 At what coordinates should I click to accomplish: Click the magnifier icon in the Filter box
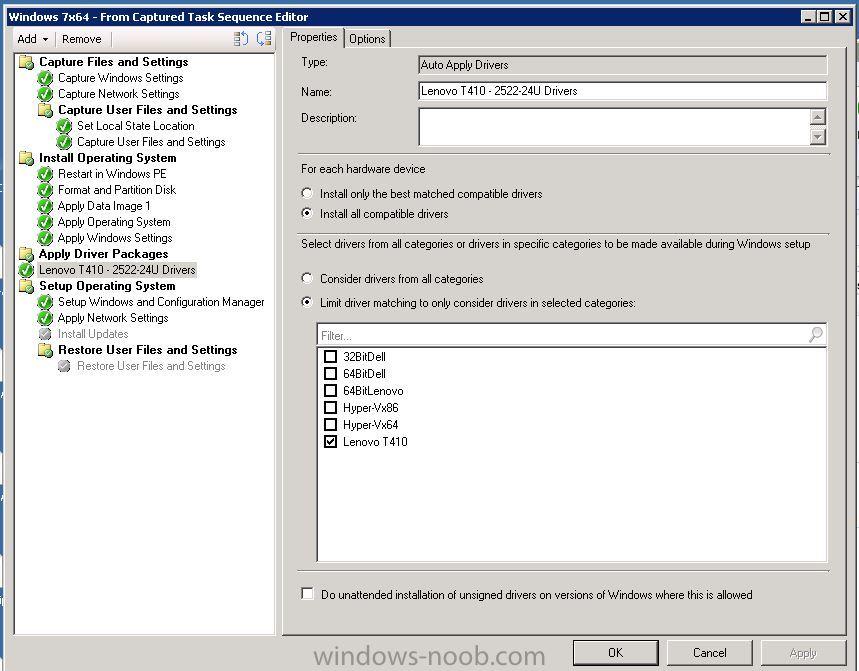(816, 334)
